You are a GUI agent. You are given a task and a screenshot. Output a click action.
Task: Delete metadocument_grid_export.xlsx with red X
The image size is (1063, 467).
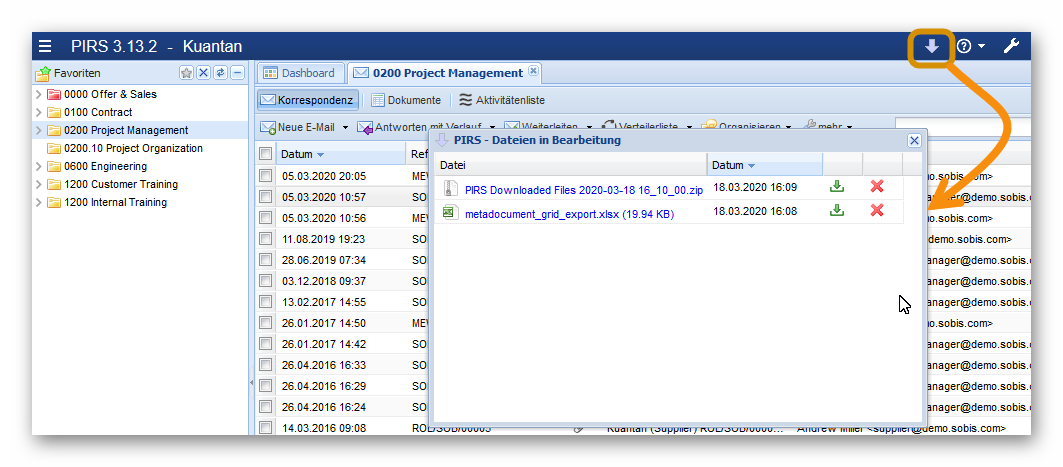[x=877, y=211]
